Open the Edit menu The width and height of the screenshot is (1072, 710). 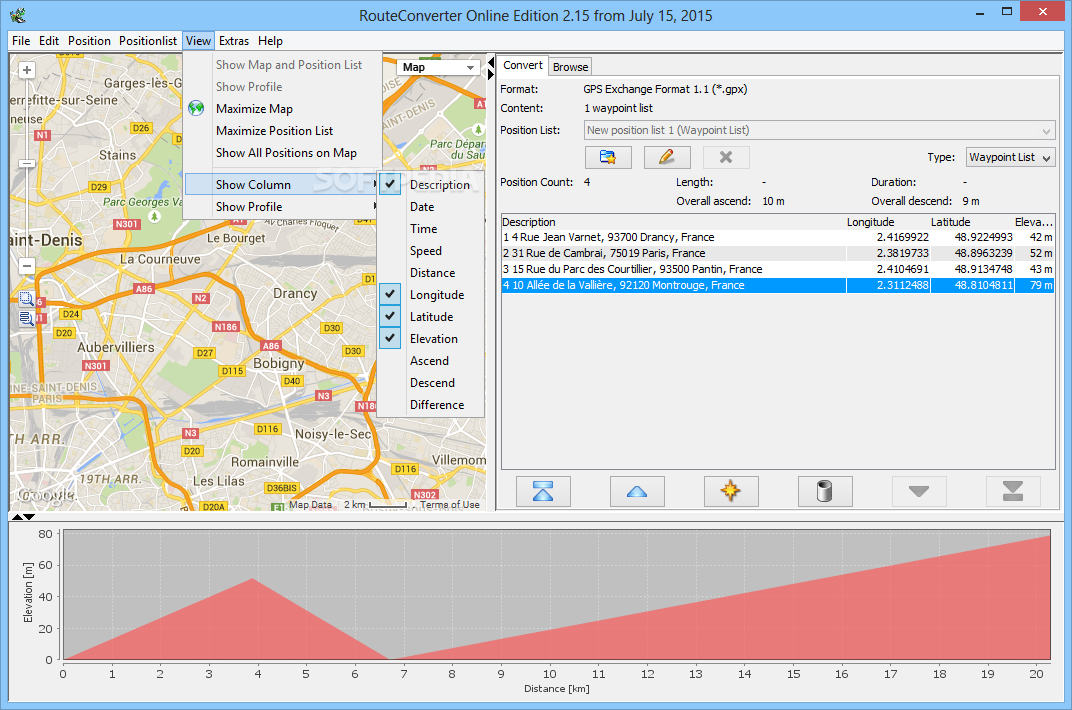(49, 41)
